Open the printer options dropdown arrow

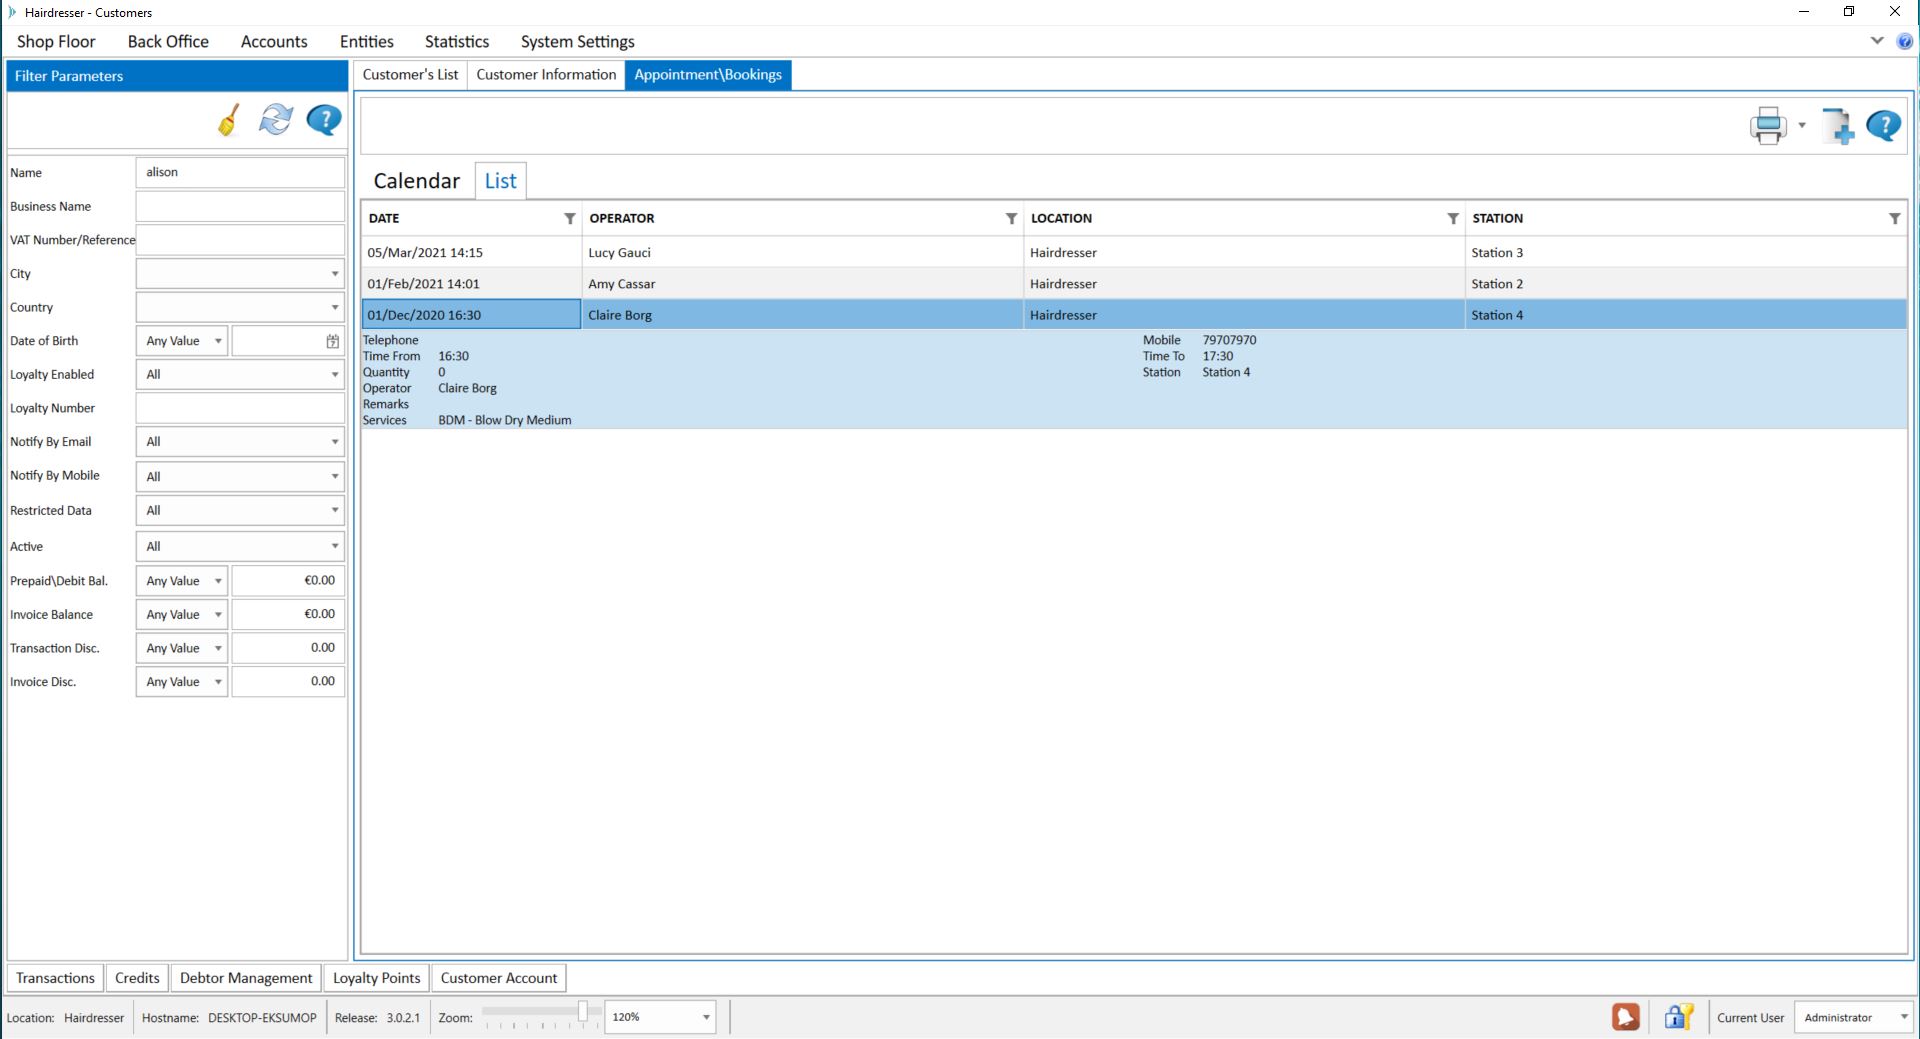click(x=1802, y=126)
